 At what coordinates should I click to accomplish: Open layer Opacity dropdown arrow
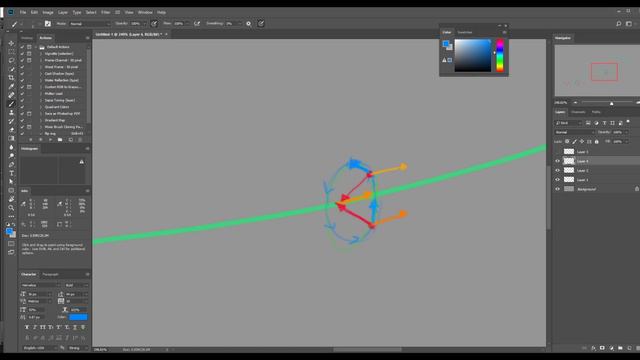(x=627, y=132)
